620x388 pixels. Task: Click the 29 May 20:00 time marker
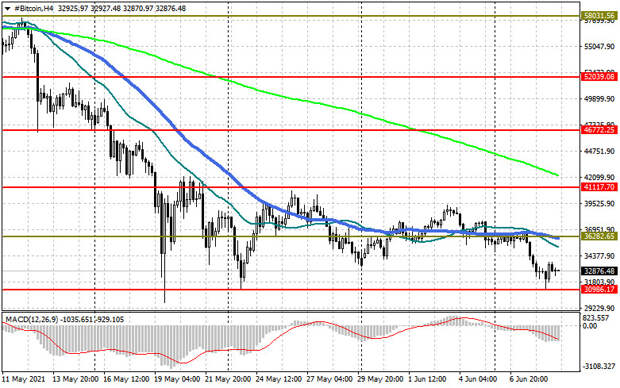380,379
